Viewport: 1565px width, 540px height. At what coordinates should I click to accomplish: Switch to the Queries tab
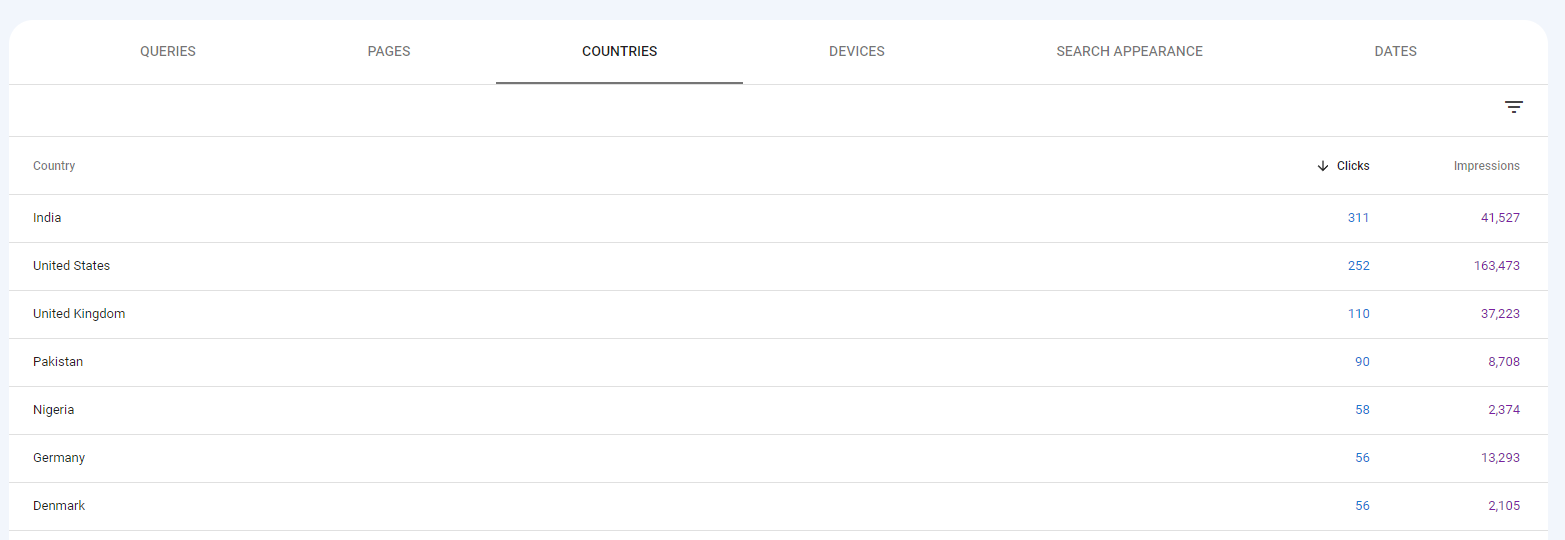(168, 51)
